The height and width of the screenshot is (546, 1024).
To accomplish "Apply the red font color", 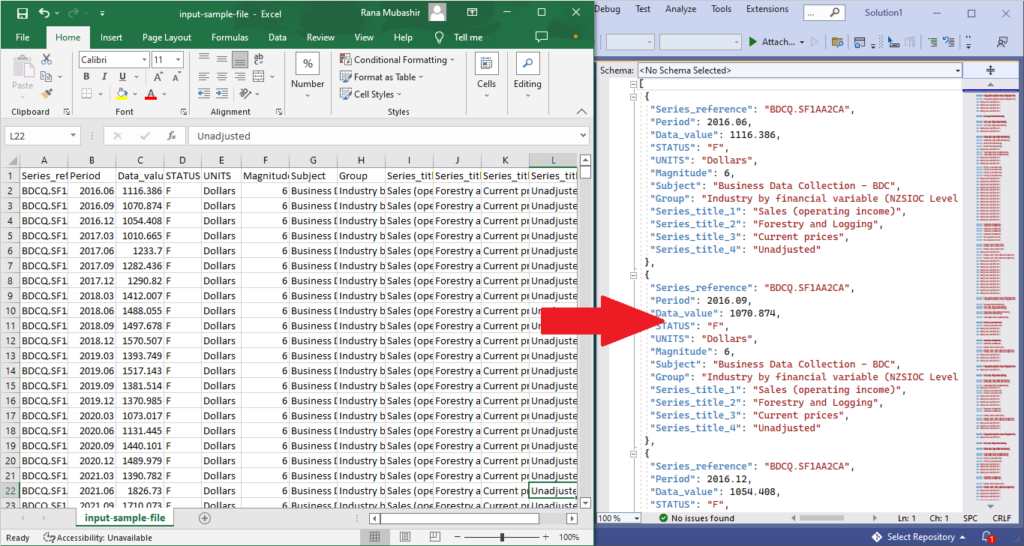I will coord(151,94).
